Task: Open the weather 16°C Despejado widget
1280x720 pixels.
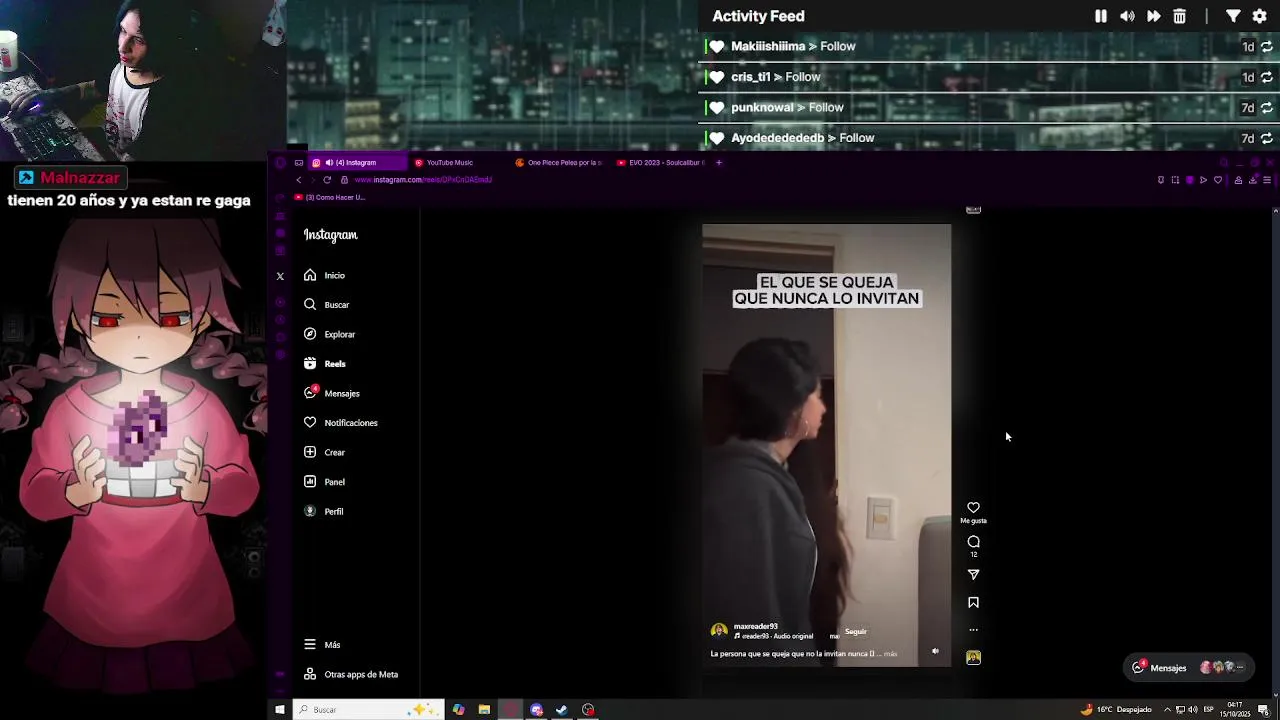Action: [1116, 710]
